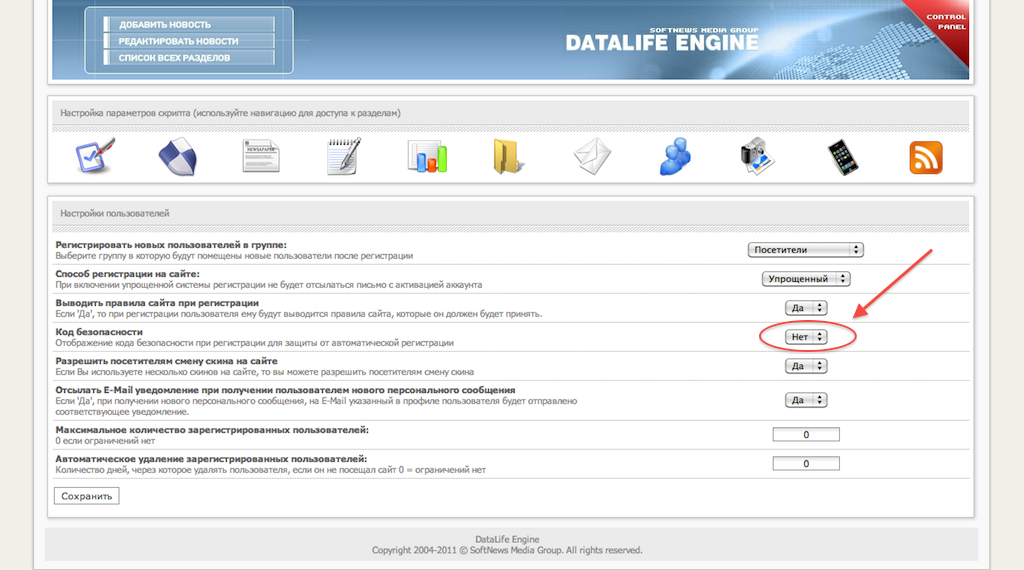Open the notepad with pencil icon
The image size is (1024, 570).
[x=343, y=157]
